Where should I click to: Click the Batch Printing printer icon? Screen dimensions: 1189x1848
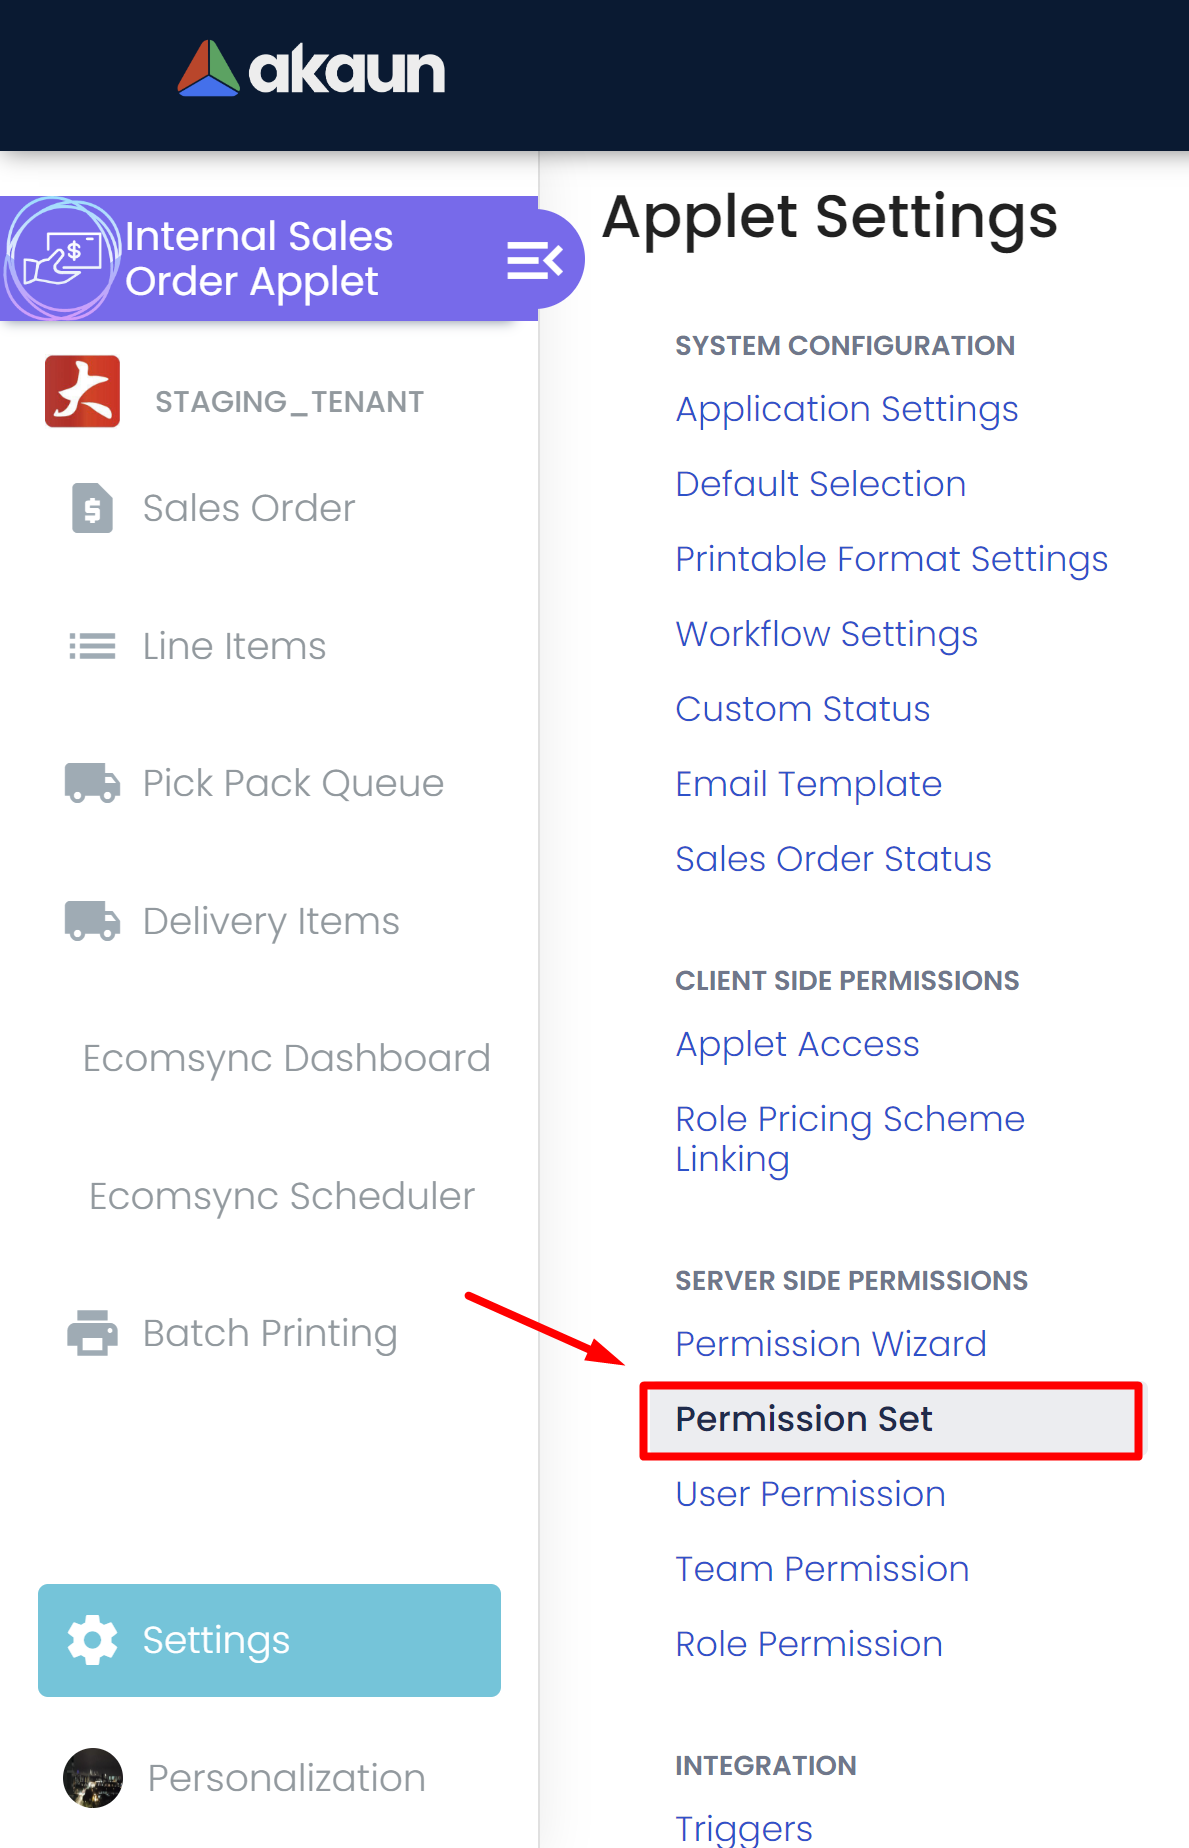[92, 1333]
